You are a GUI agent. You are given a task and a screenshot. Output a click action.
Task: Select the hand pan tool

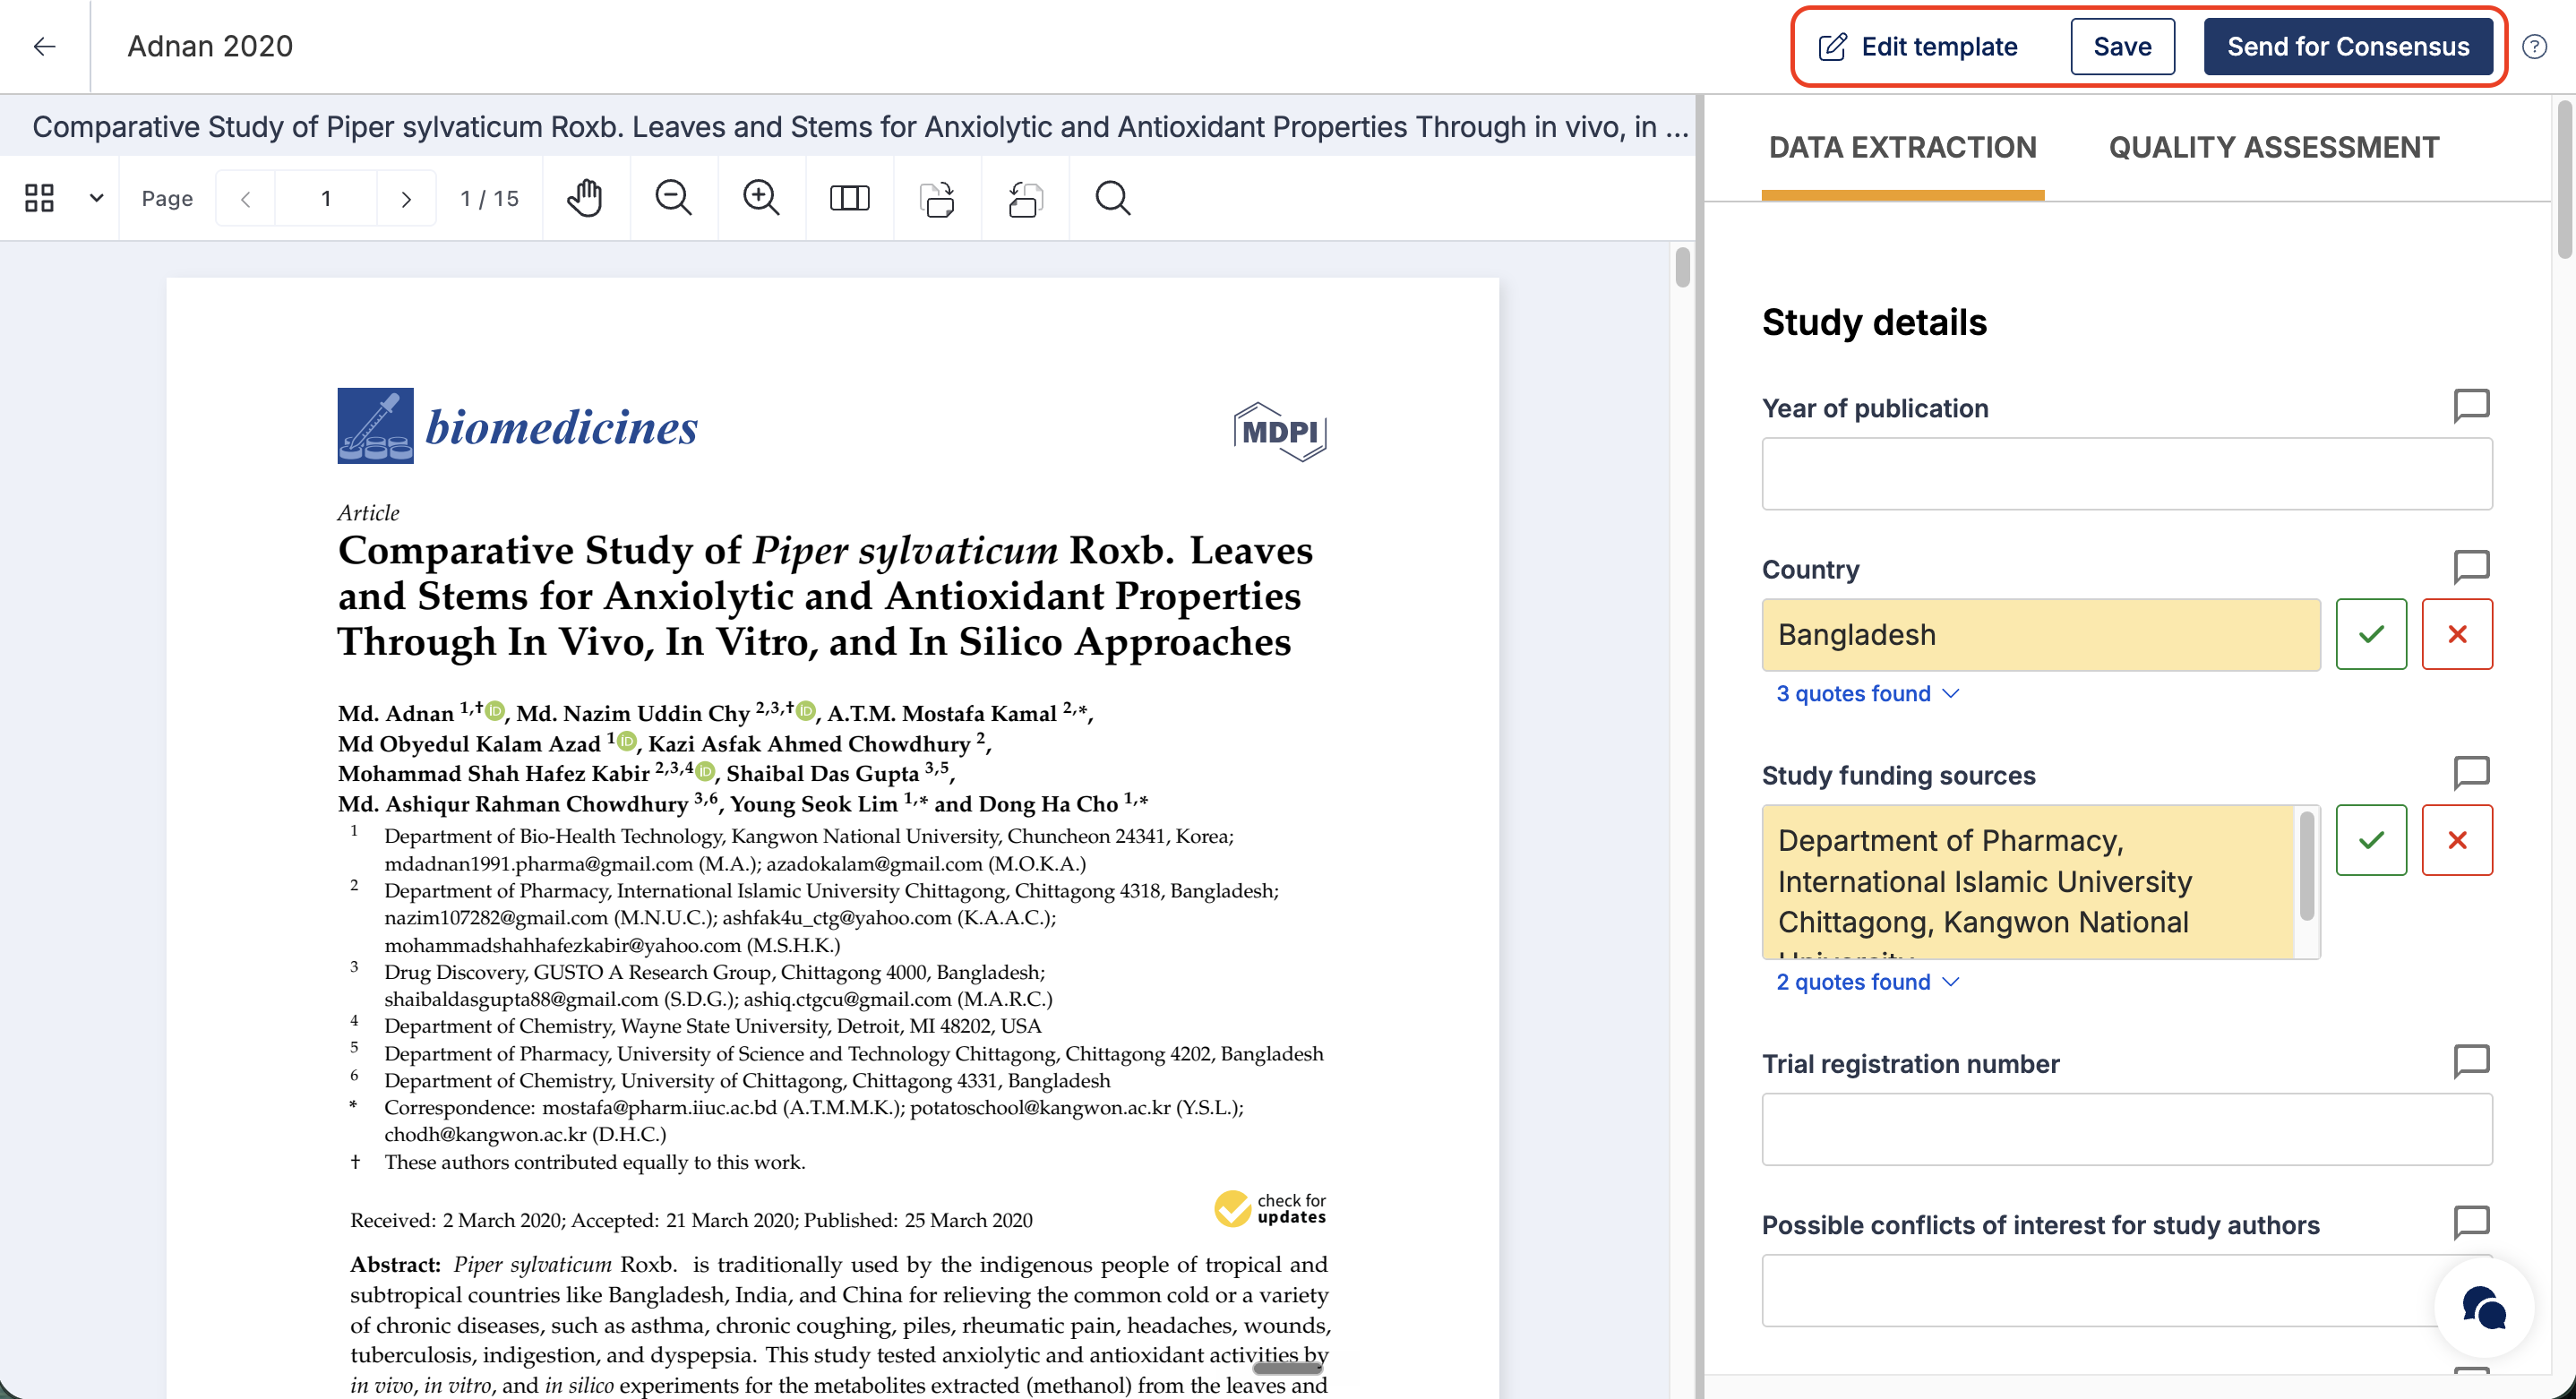[x=585, y=198]
